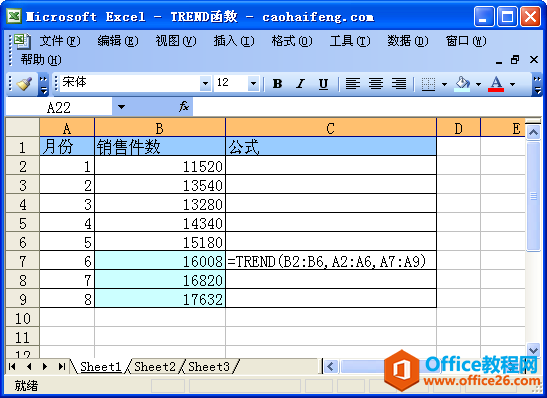The image size is (547, 398).
Task: Open the 格式(O) menu
Action: pos(292,41)
